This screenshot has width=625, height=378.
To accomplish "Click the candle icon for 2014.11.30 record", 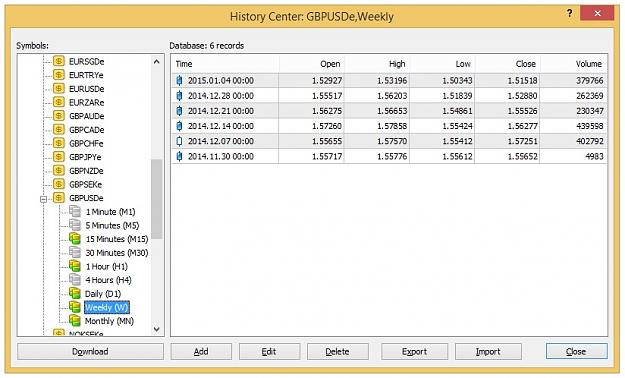I will pyautogui.click(x=179, y=156).
